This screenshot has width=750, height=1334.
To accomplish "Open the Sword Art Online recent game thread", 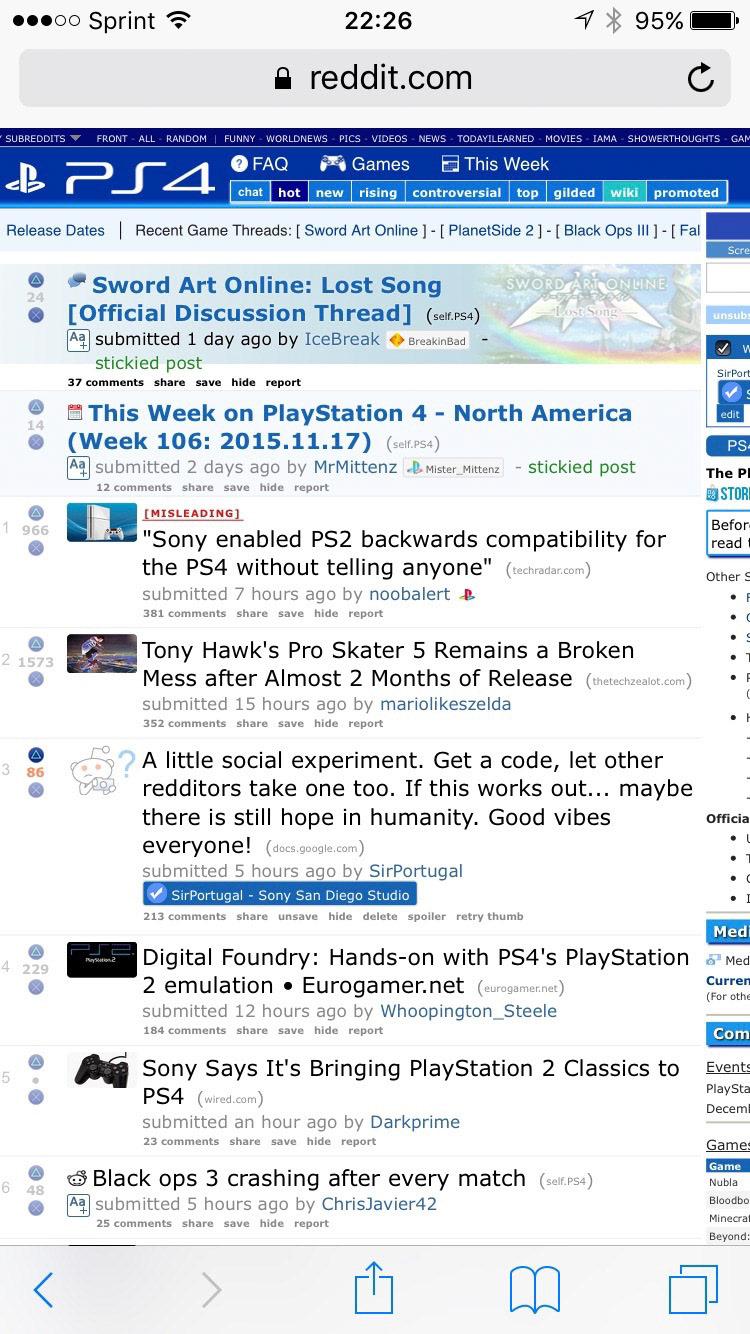I will [x=361, y=230].
